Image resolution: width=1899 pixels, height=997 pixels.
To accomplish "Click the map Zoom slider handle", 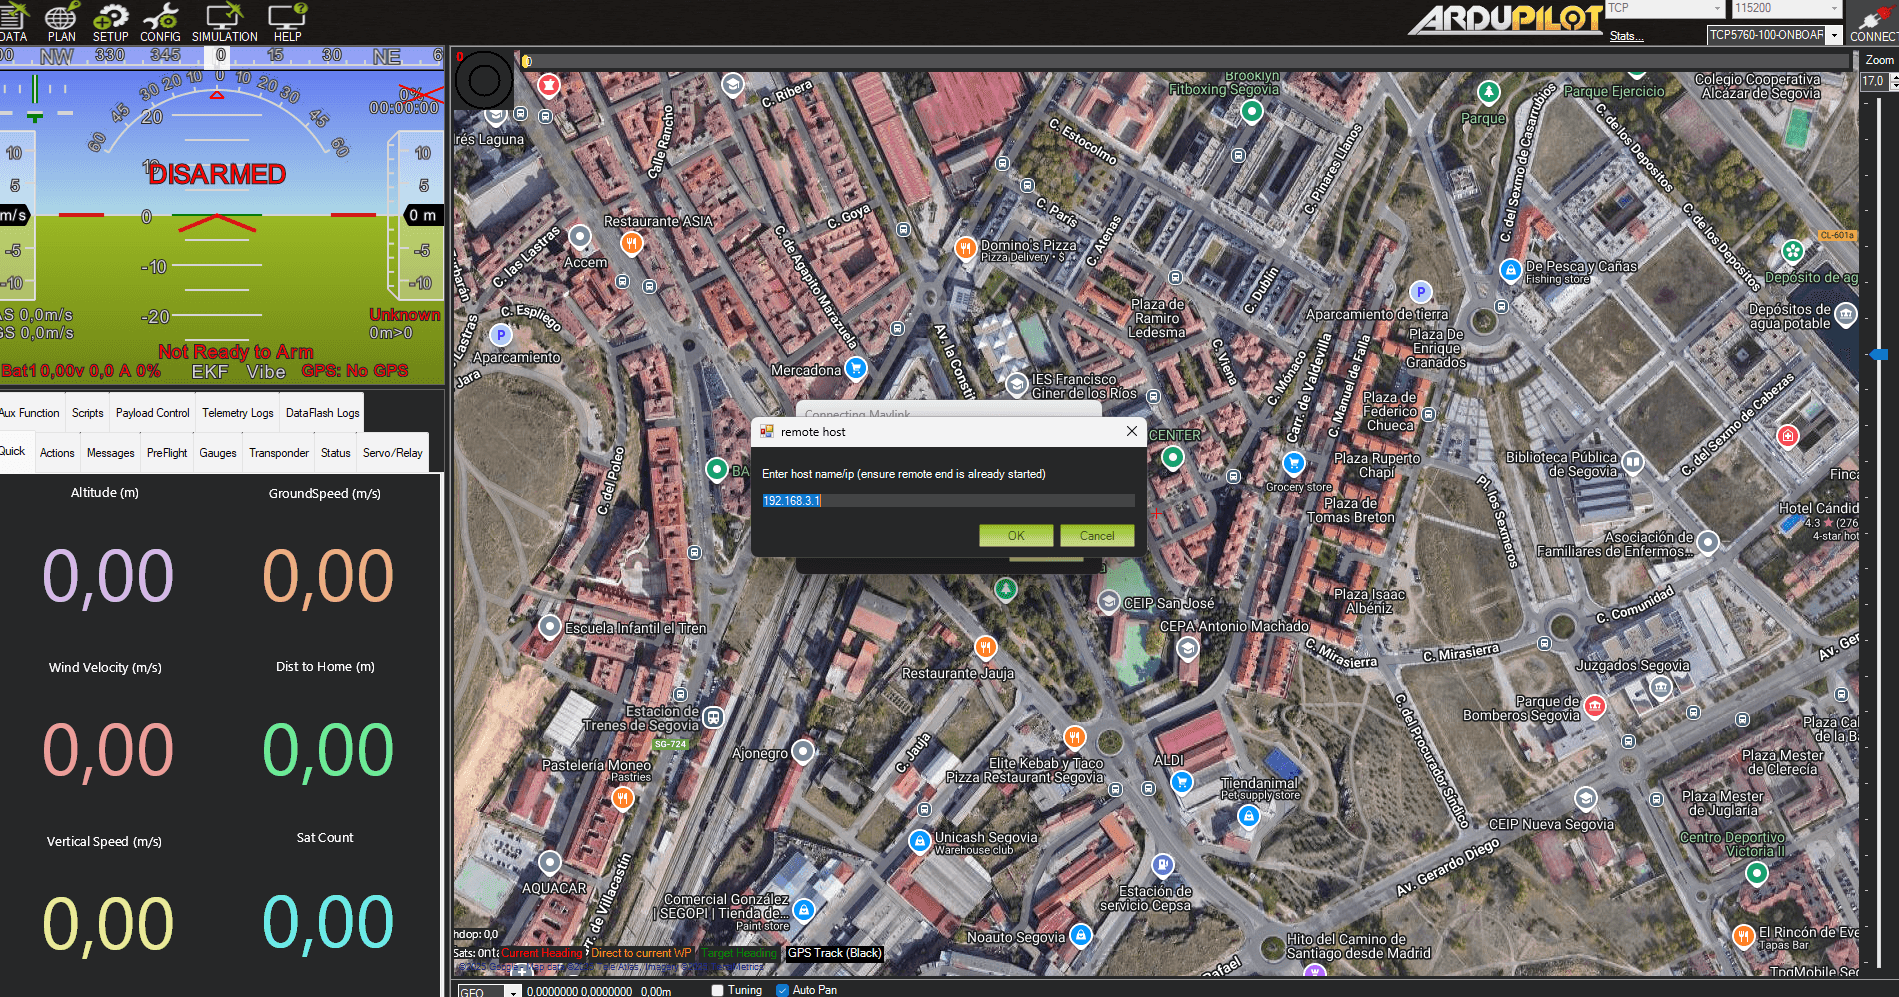I will coord(1879,355).
